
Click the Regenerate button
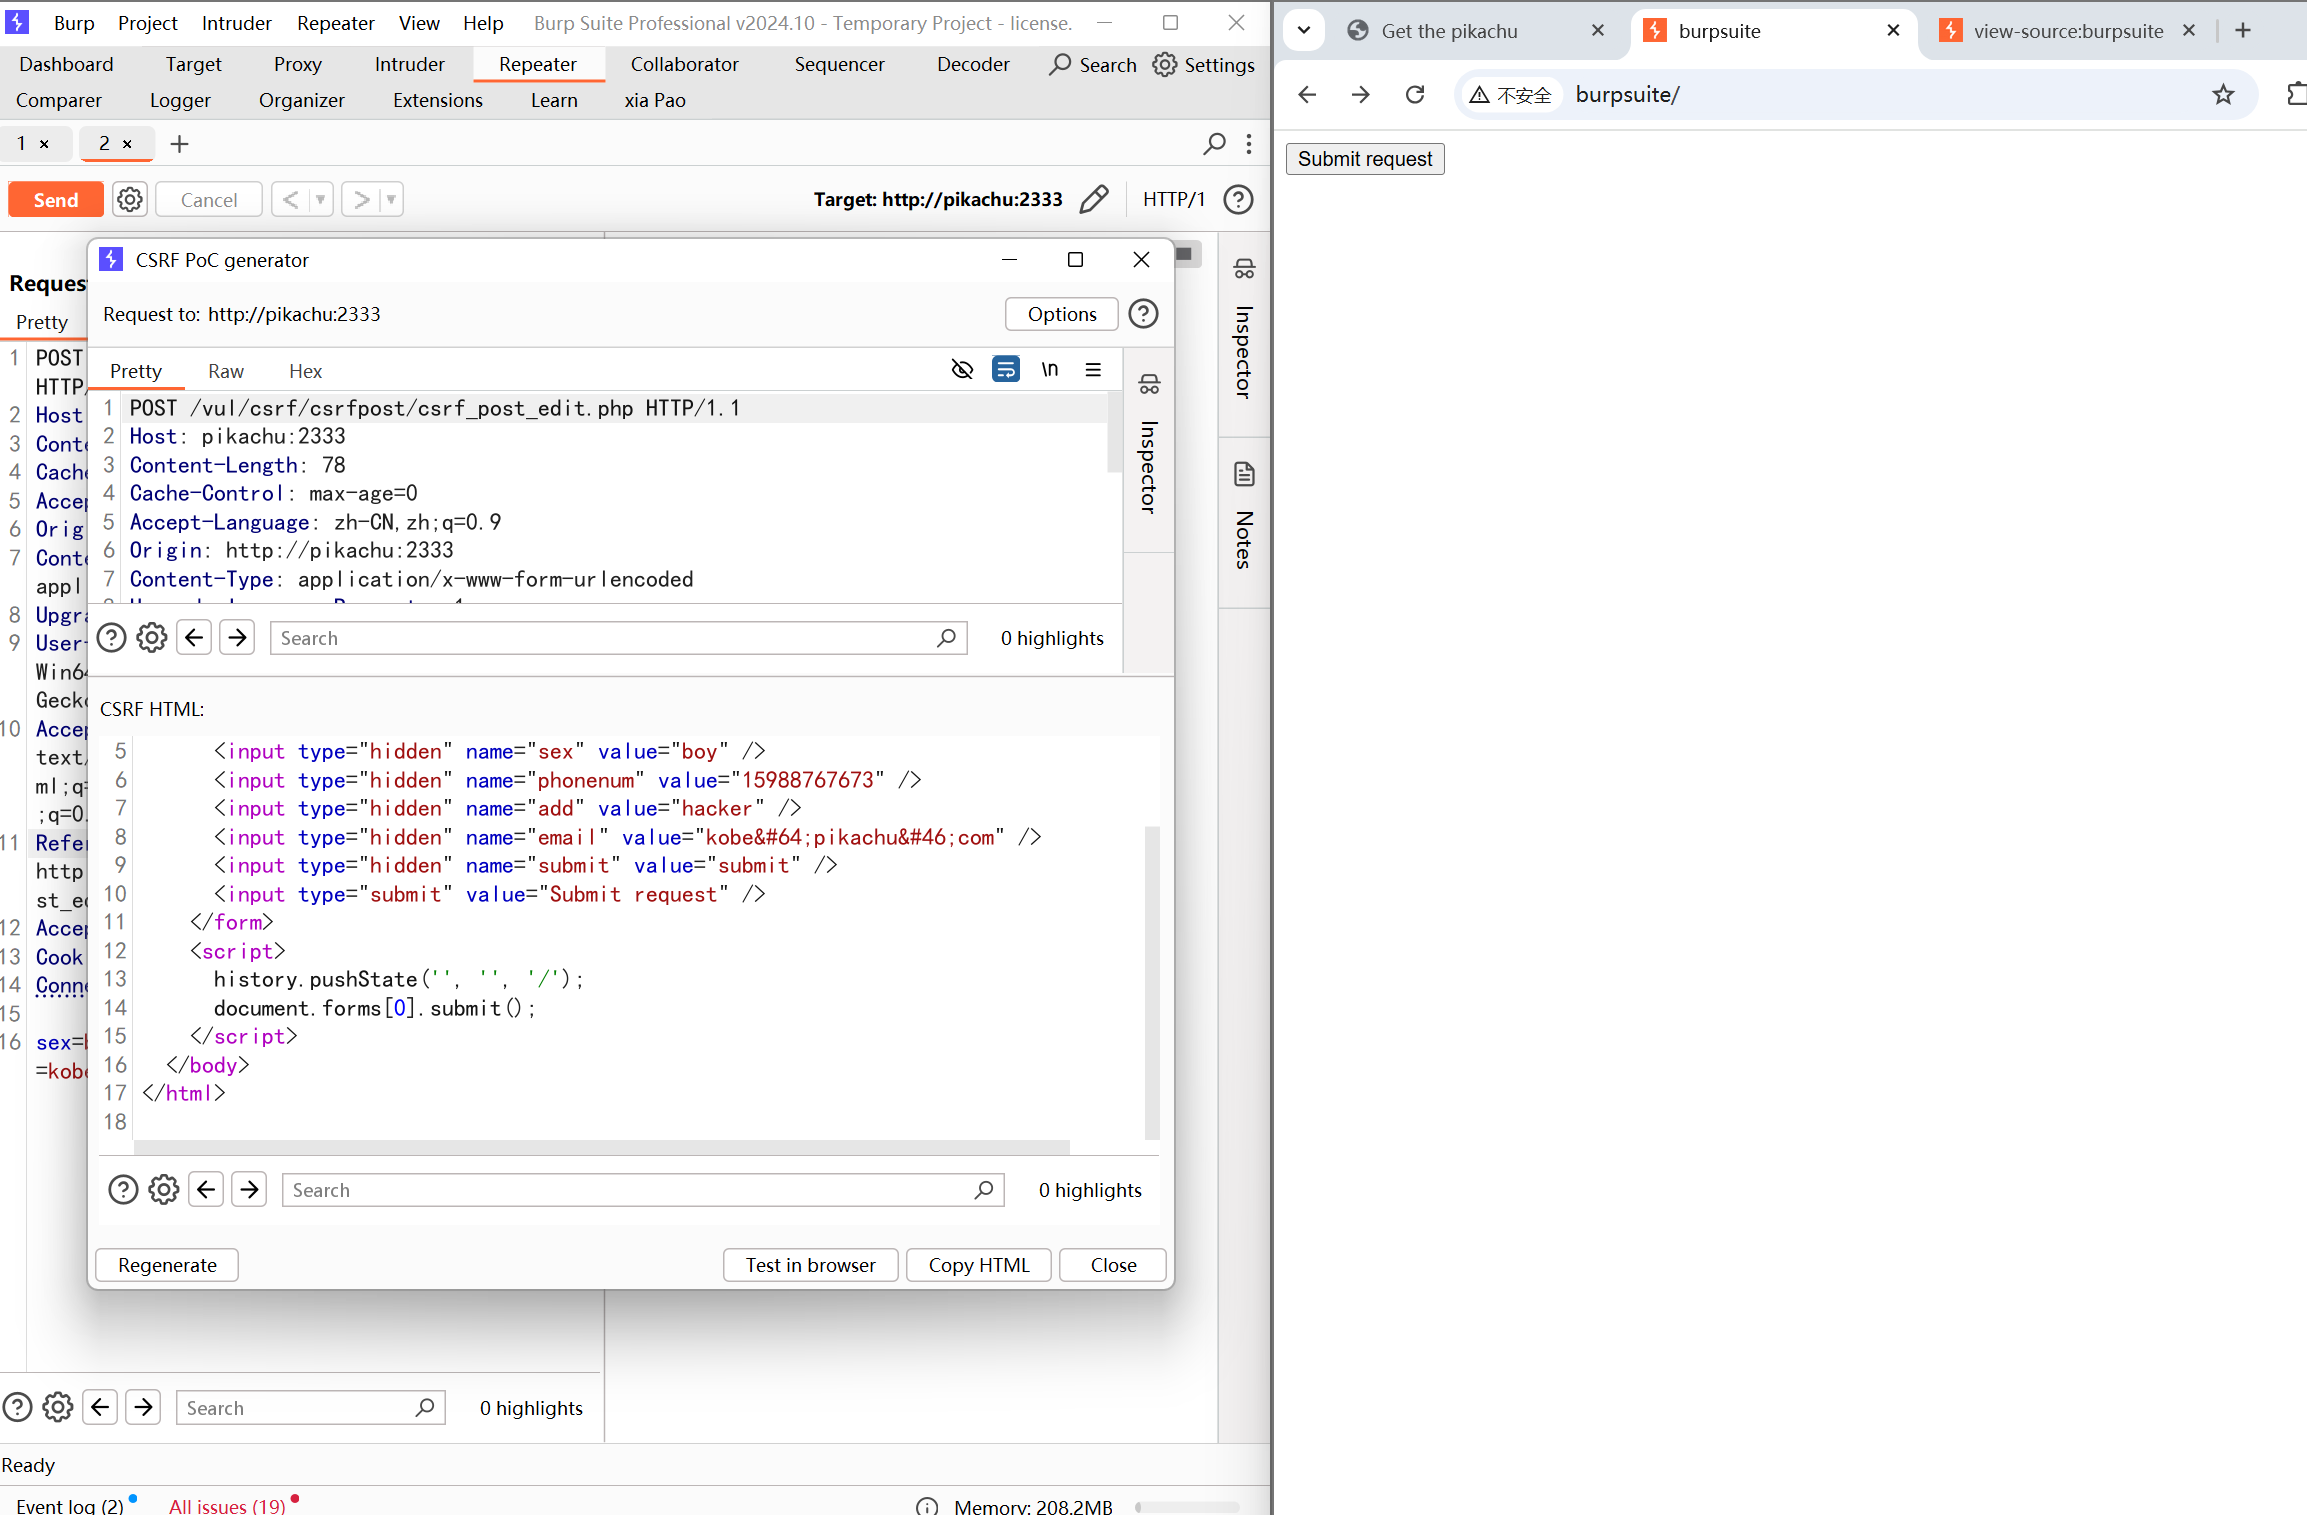167,1265
